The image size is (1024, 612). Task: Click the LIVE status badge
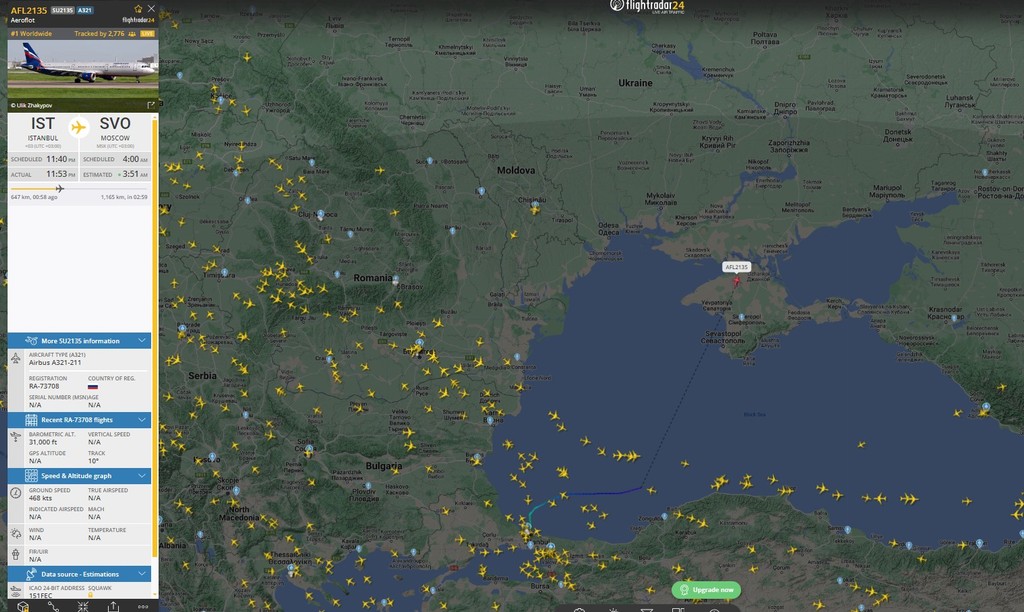(x=148, y=33)
